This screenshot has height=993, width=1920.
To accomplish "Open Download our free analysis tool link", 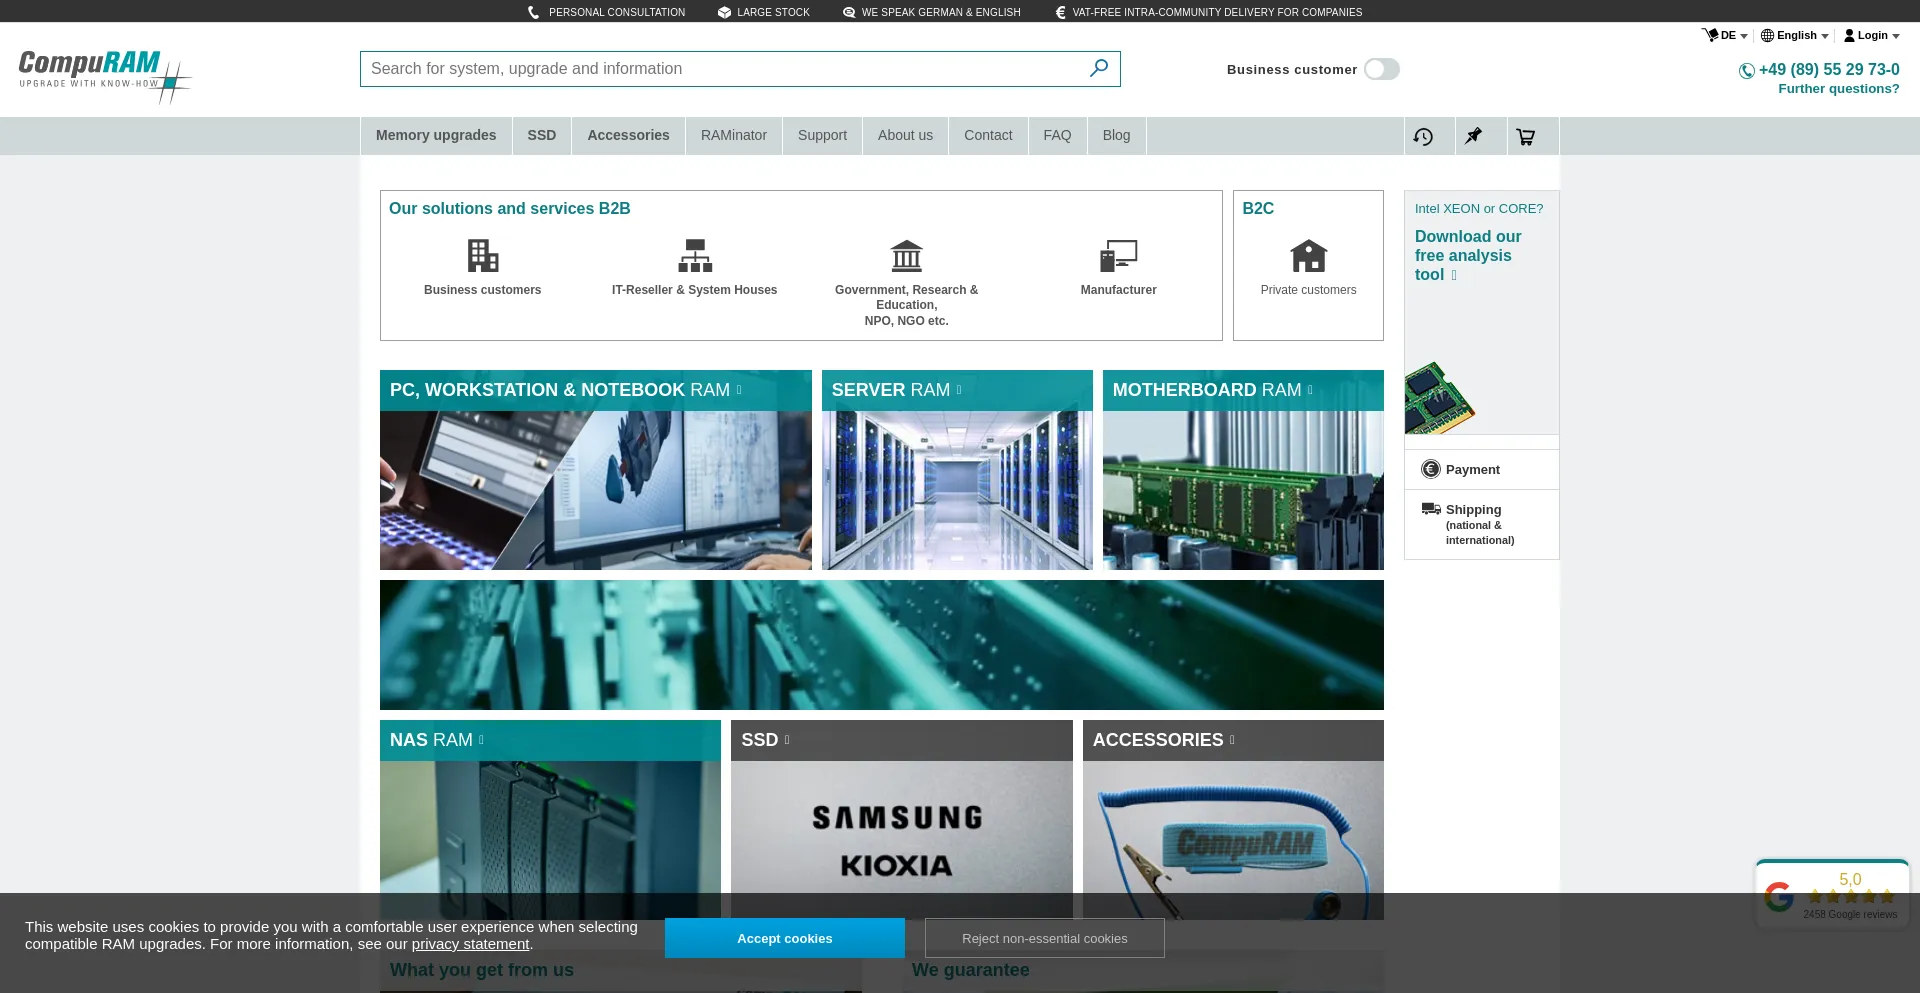I will pyautogui.click(x=1468, y=255).
